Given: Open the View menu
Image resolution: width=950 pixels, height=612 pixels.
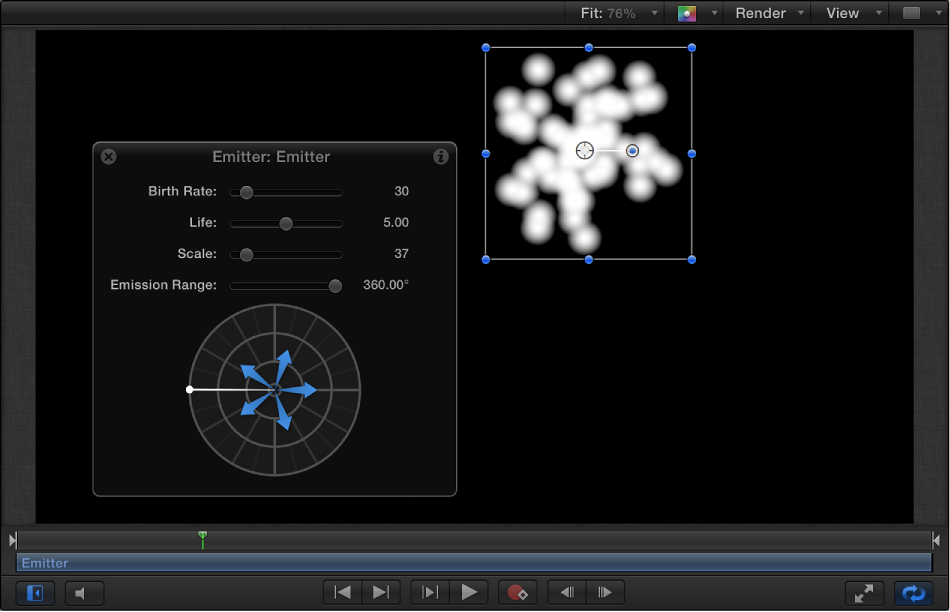Looking at the screenshot, I should pyautogui.click(x=846, y=13).
